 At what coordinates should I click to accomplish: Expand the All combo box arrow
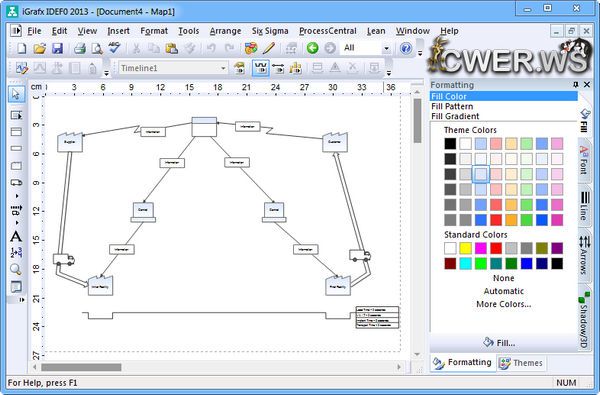click(x=386, y=48)
